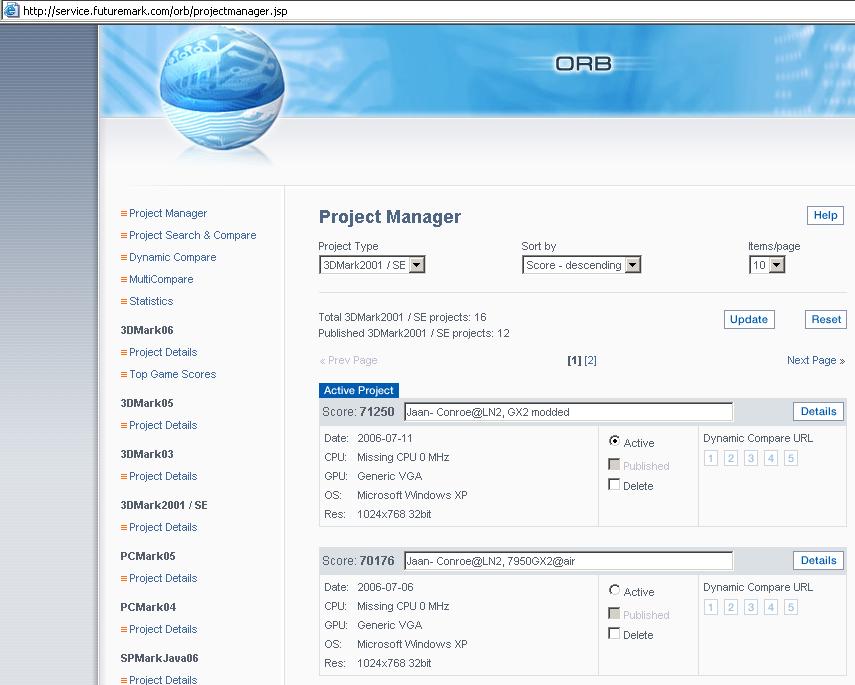
Task: Open Dynamic Compare URL slot 2 for score 70176
Action: [731, 607]
